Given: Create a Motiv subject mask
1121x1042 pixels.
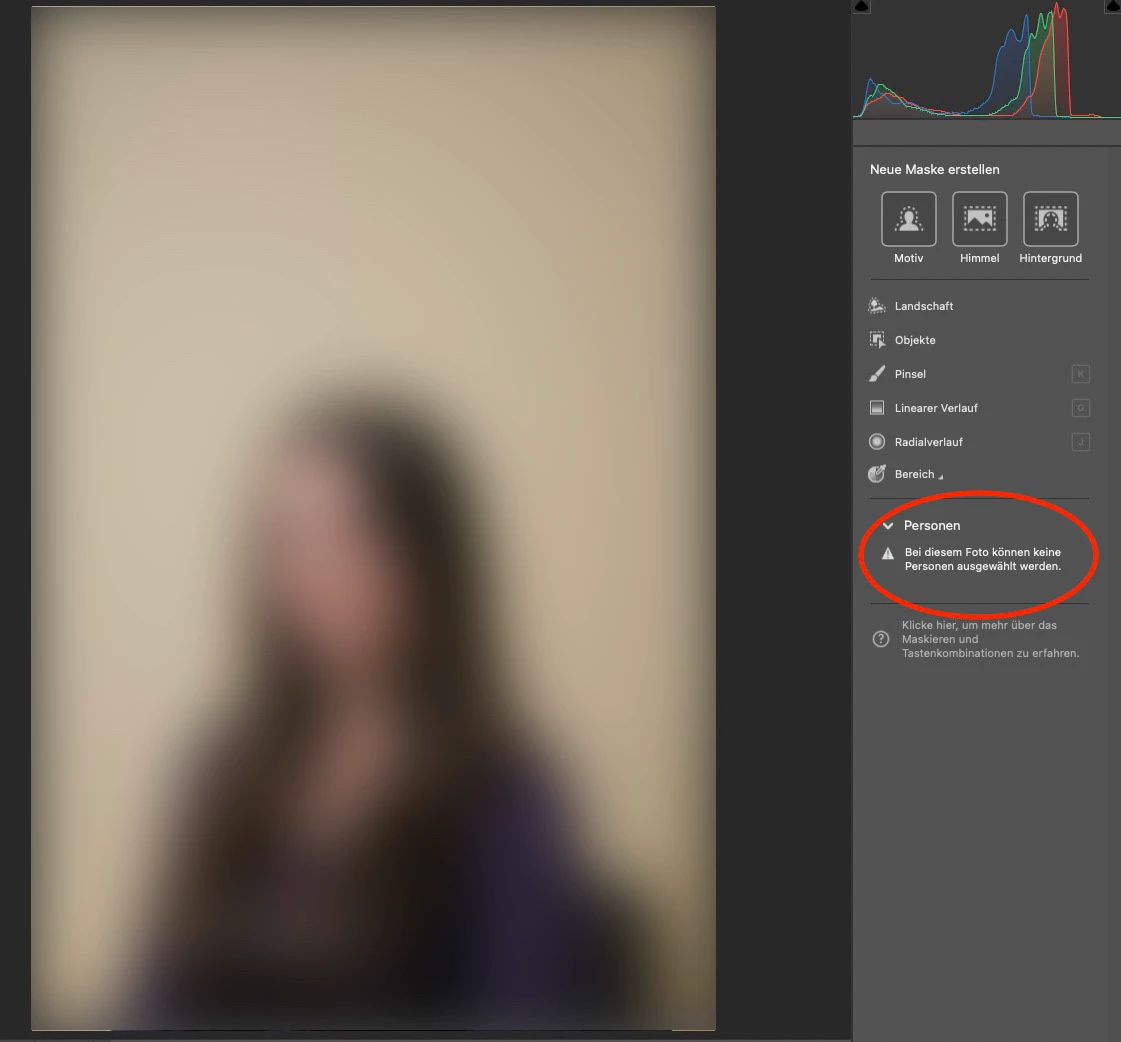Looking at the screenshot, I should [x=909, y=219].
